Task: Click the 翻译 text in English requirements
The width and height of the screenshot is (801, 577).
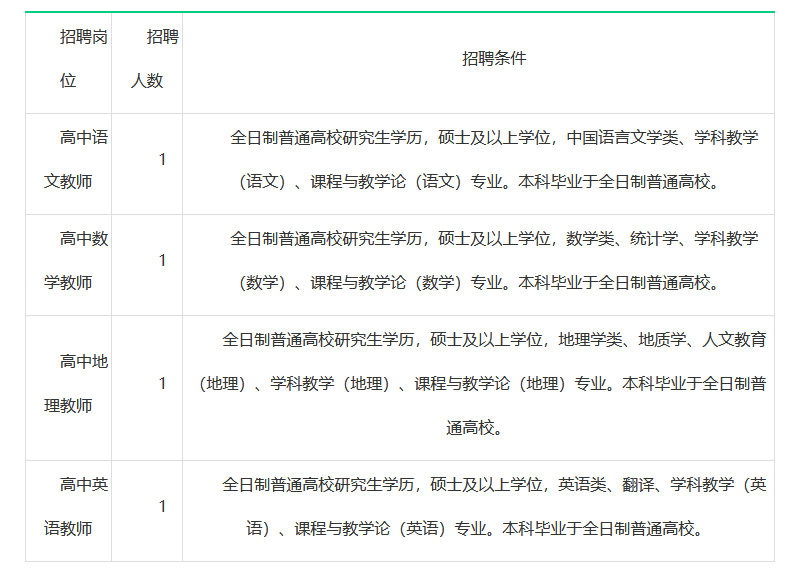Action: pos(637,485)
